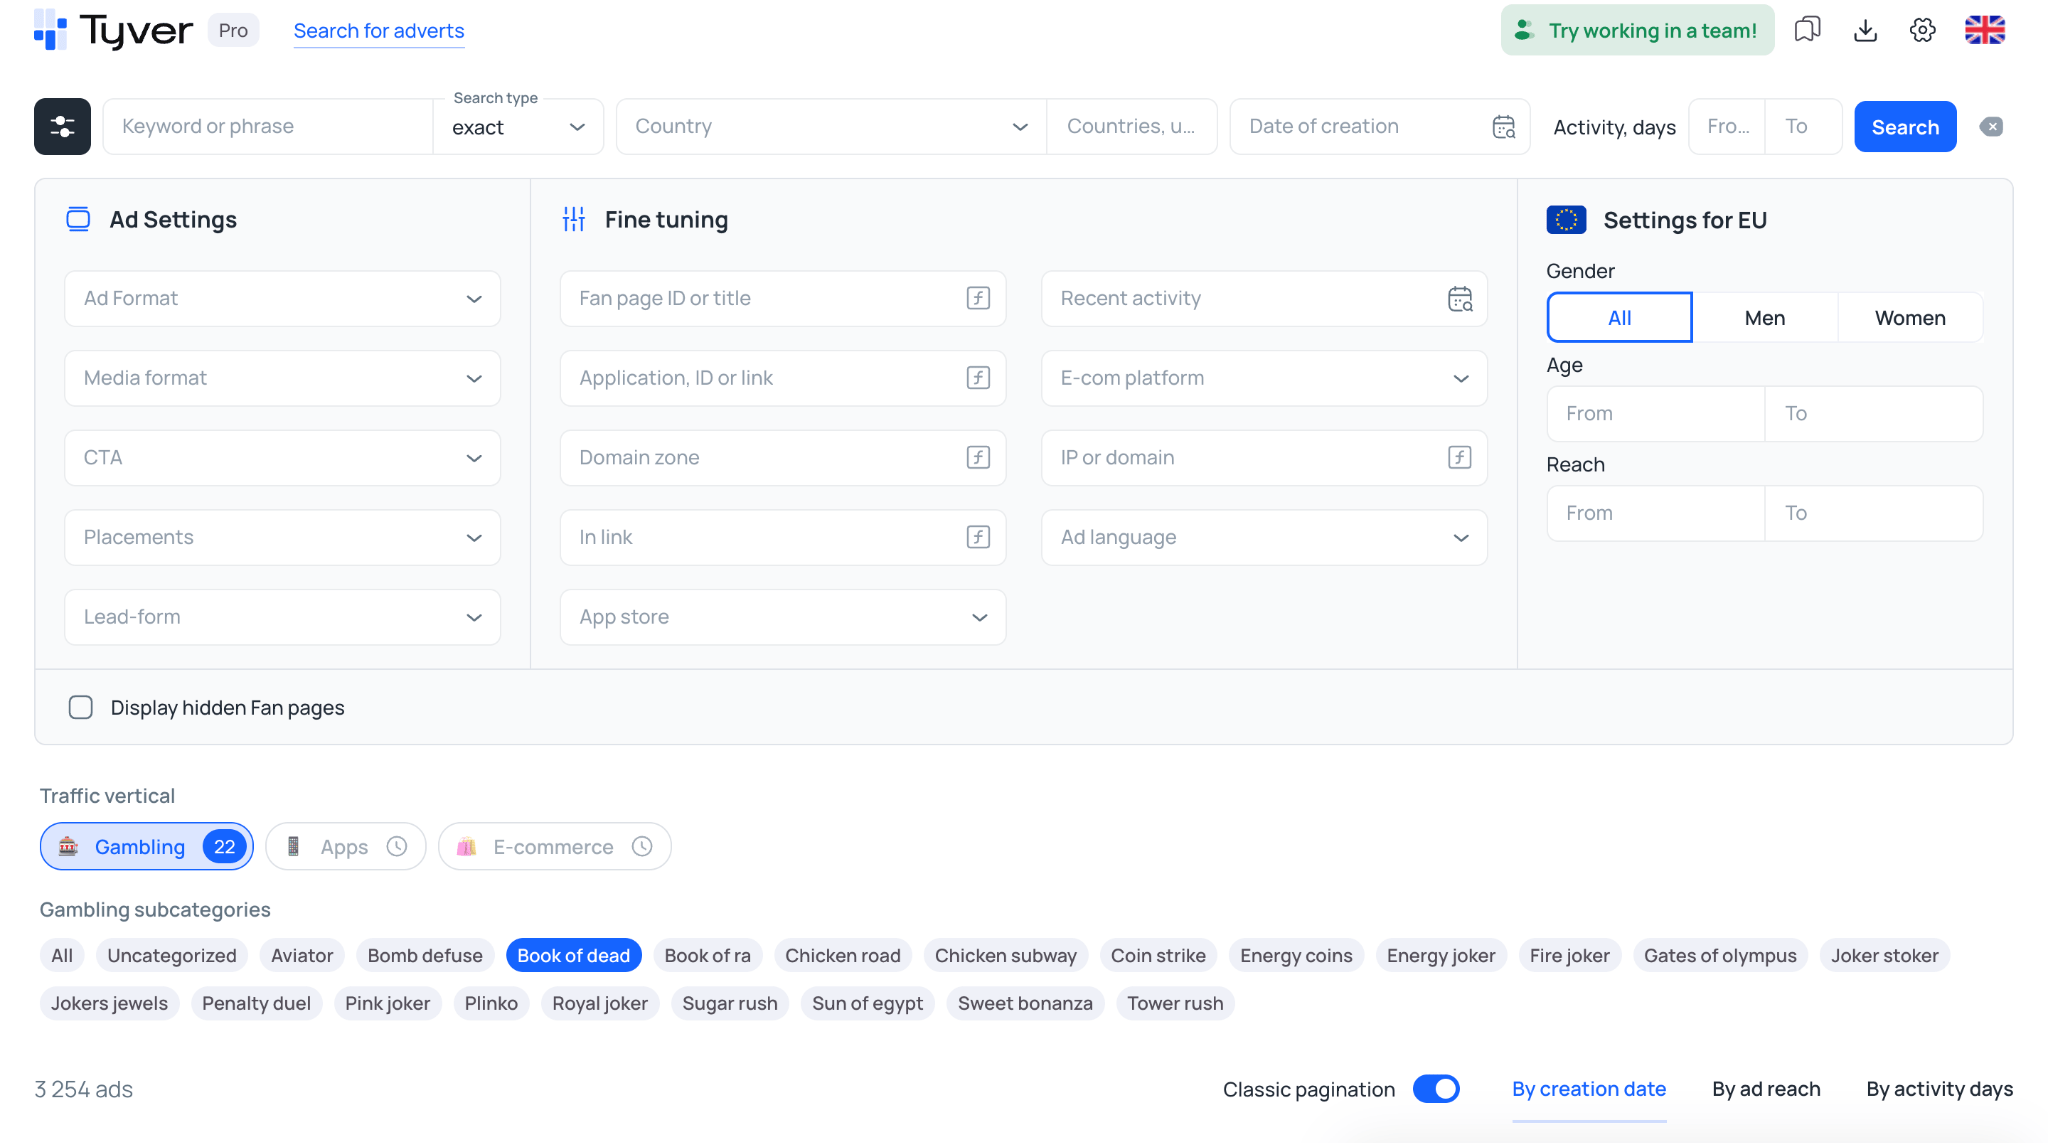Open the Ad language dropdown
The width and height of the screenshot is (2048, 1143).
(1264, 537)
